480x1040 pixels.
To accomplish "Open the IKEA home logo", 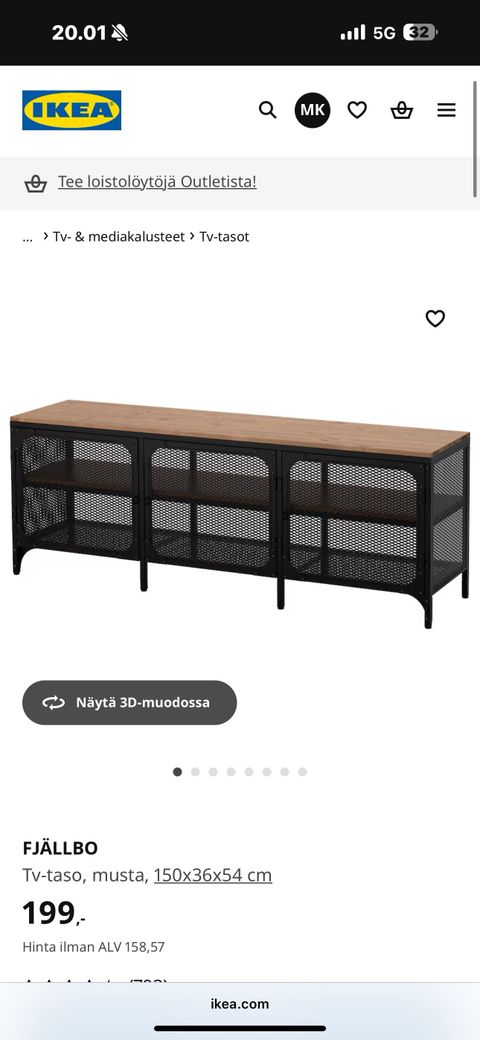I will coord(72,110).
